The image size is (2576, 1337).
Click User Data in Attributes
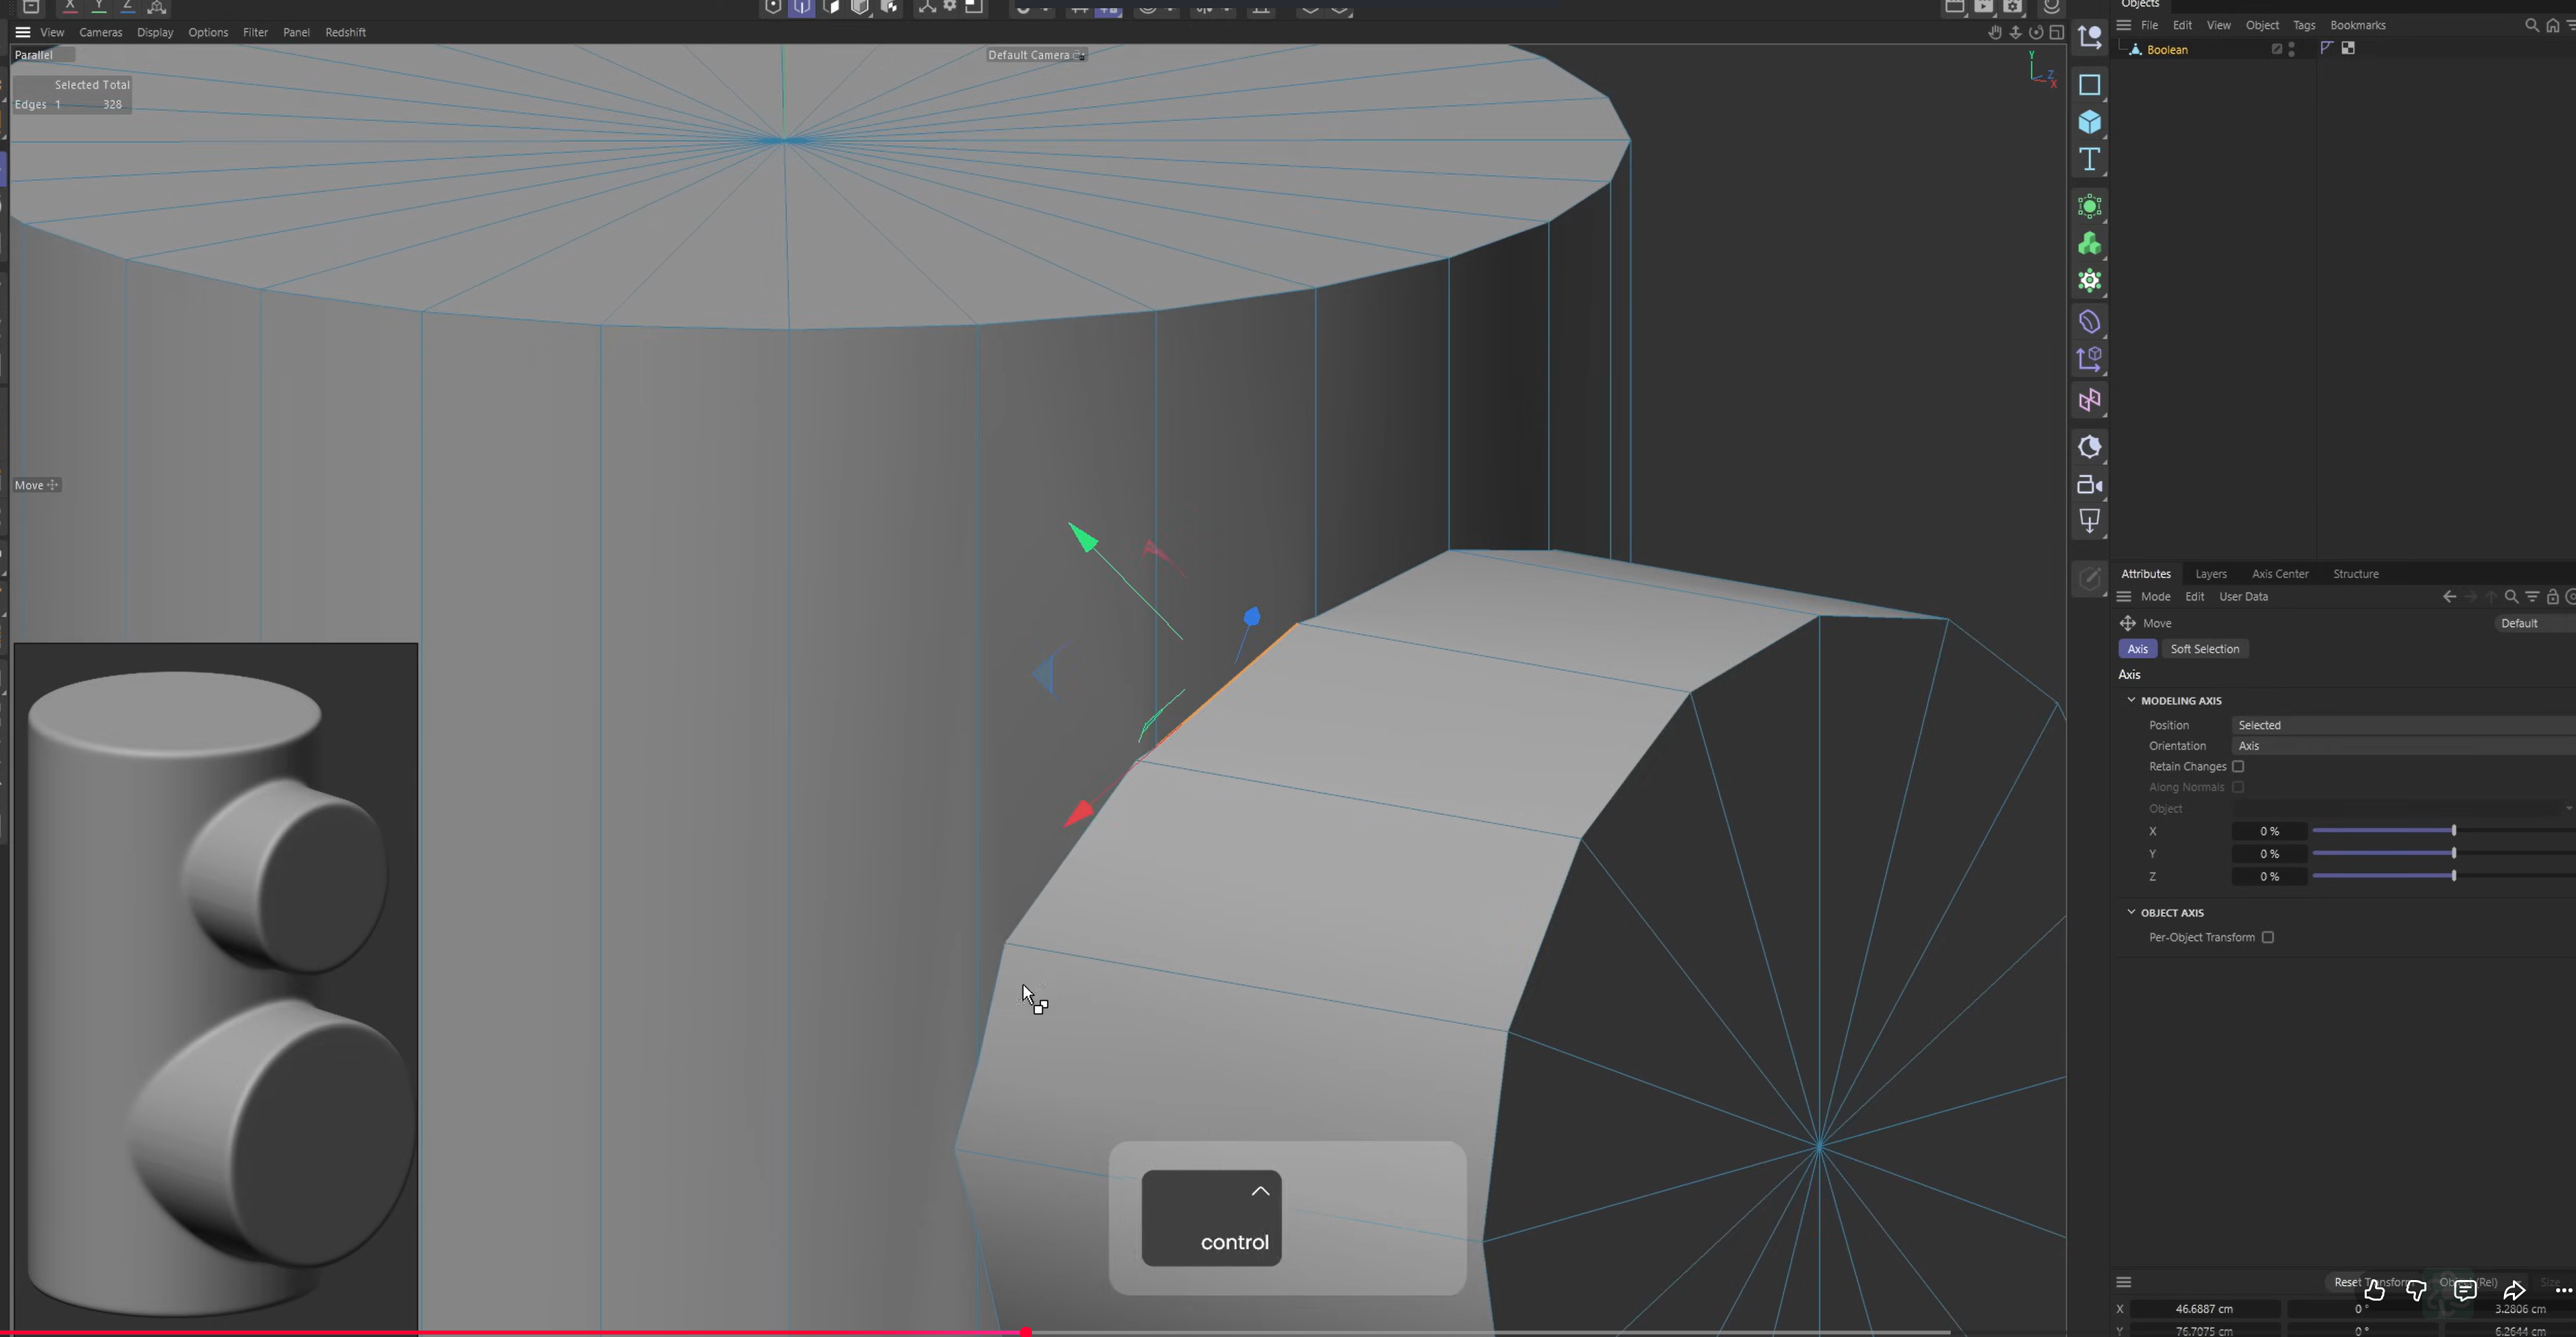point(2243,597)
